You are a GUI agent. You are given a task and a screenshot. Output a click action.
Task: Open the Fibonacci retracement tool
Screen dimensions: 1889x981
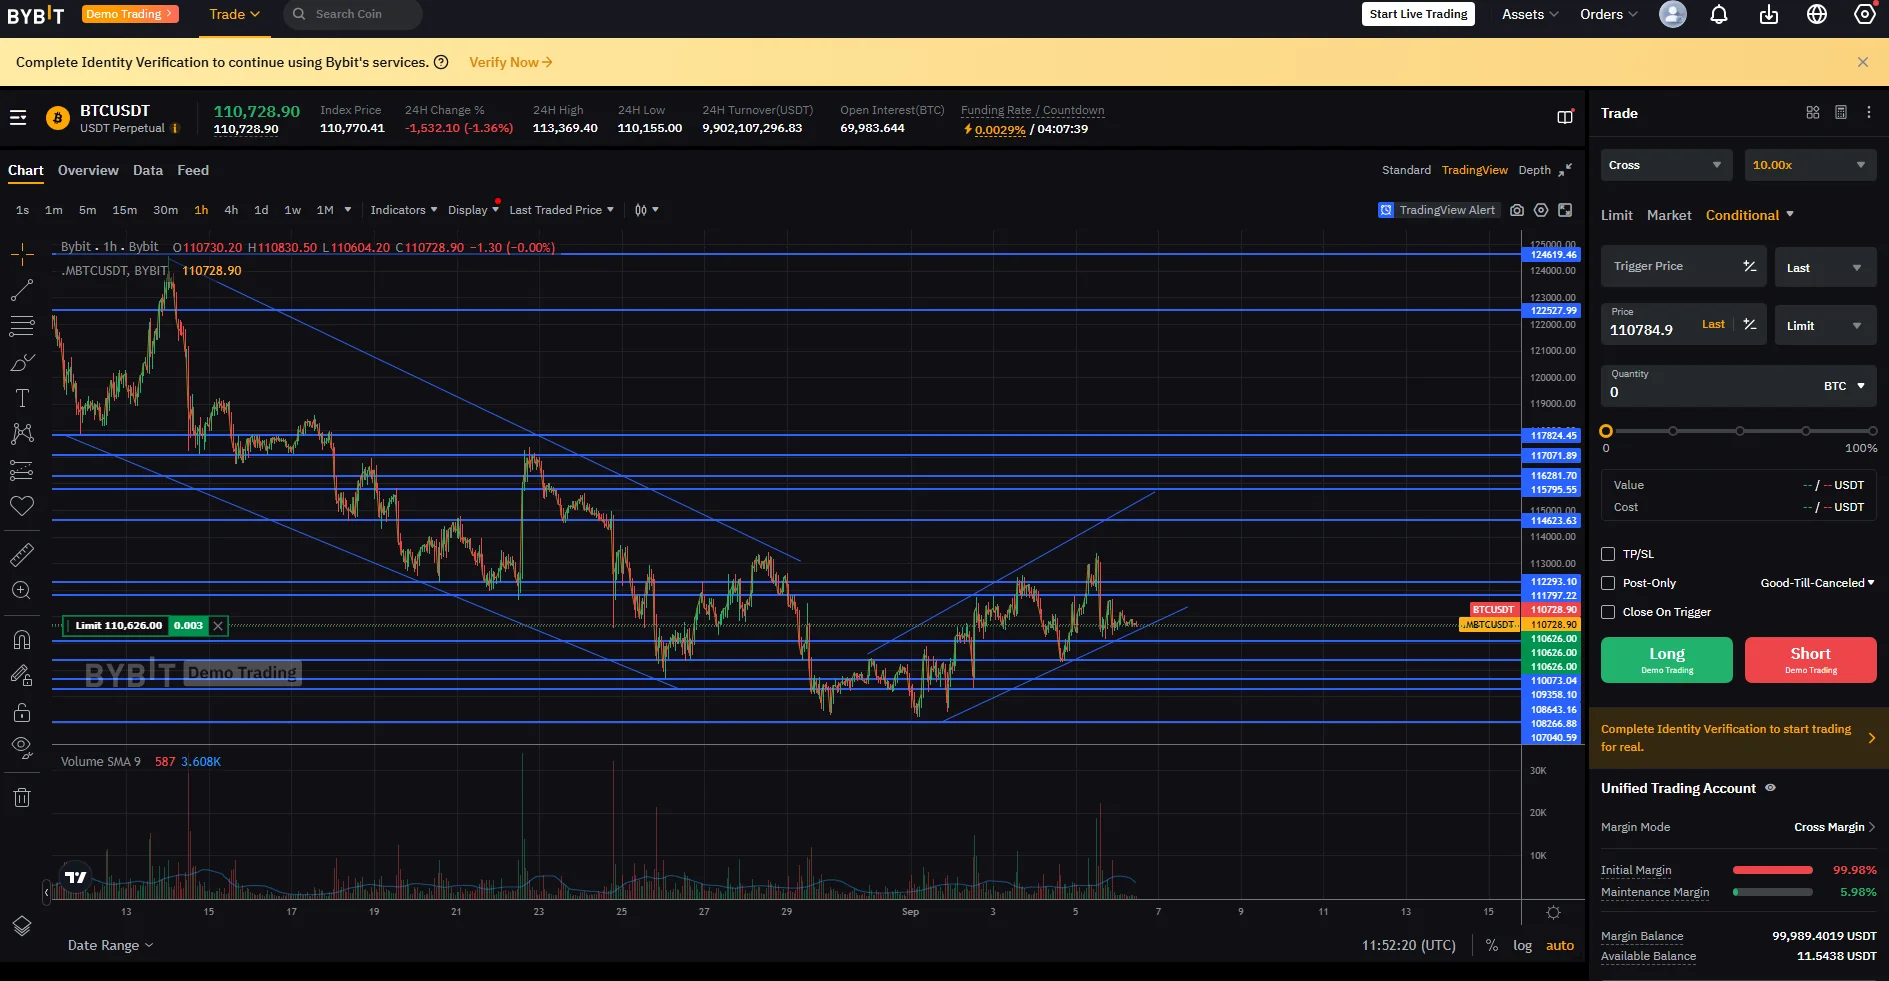point(22,326)
